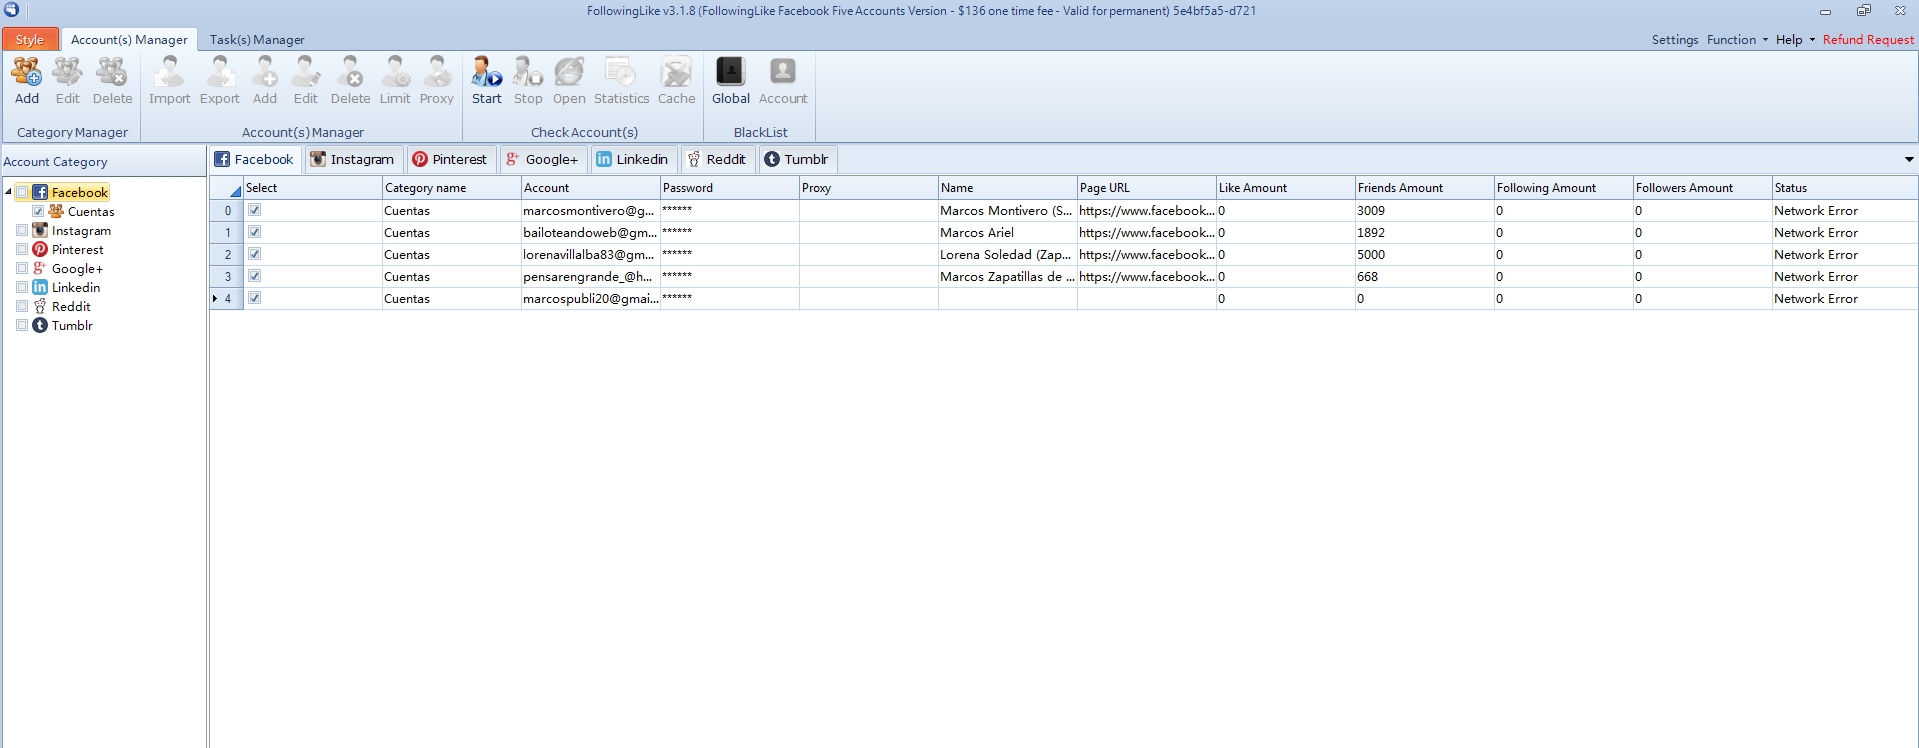Select the Pinterest platform tab
Image resolution: width=1919 pixels, height=748 pixels.
[449, 159]
